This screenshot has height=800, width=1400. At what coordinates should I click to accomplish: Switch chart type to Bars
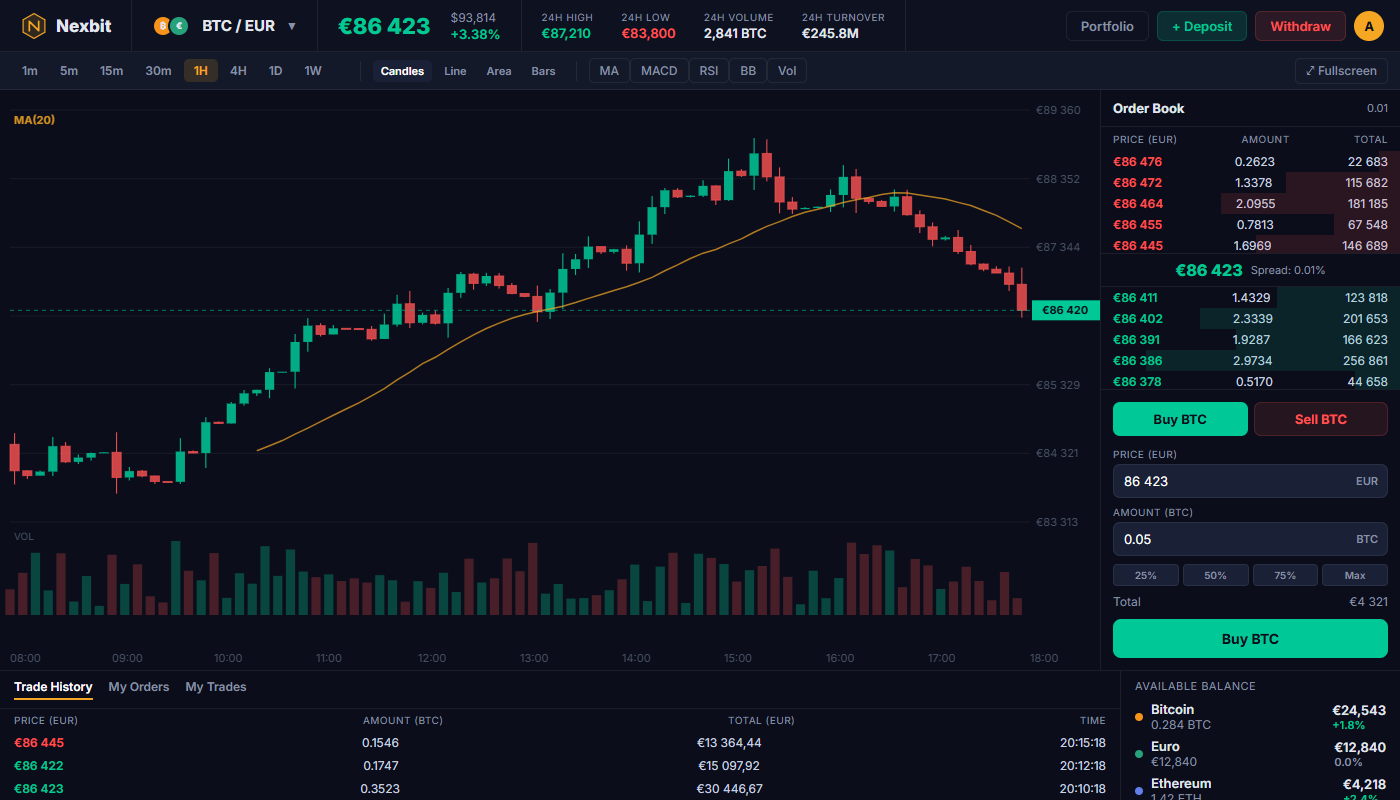click(x=544, y=71)
